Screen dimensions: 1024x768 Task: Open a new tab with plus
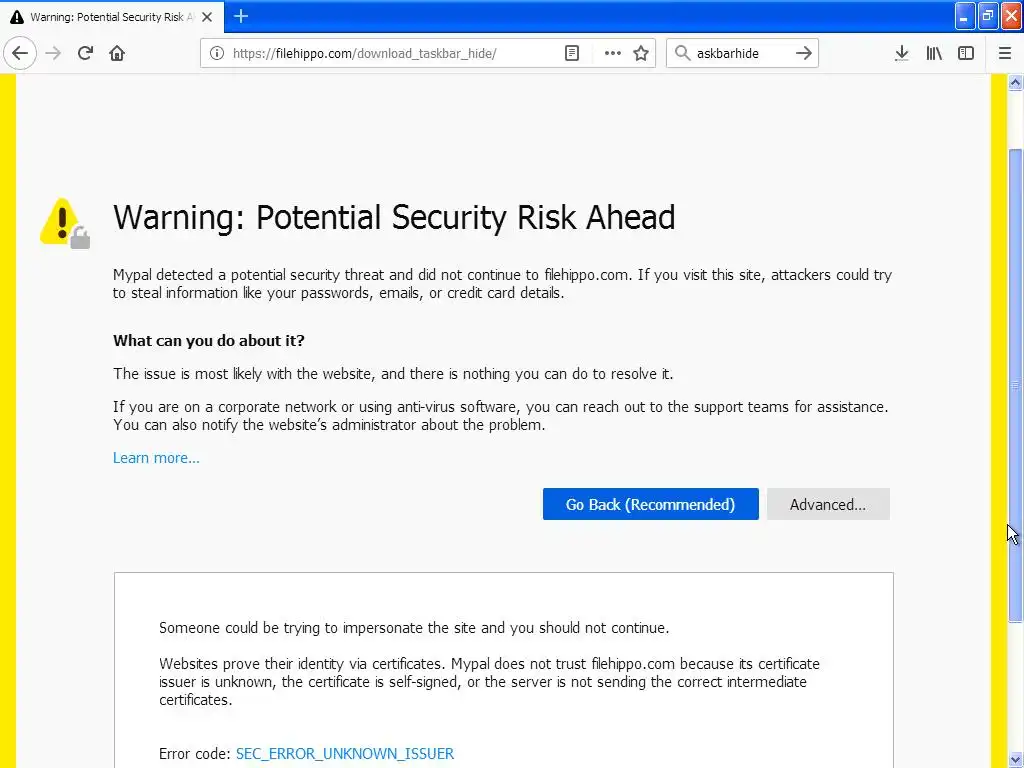click(x=241, y=16)
